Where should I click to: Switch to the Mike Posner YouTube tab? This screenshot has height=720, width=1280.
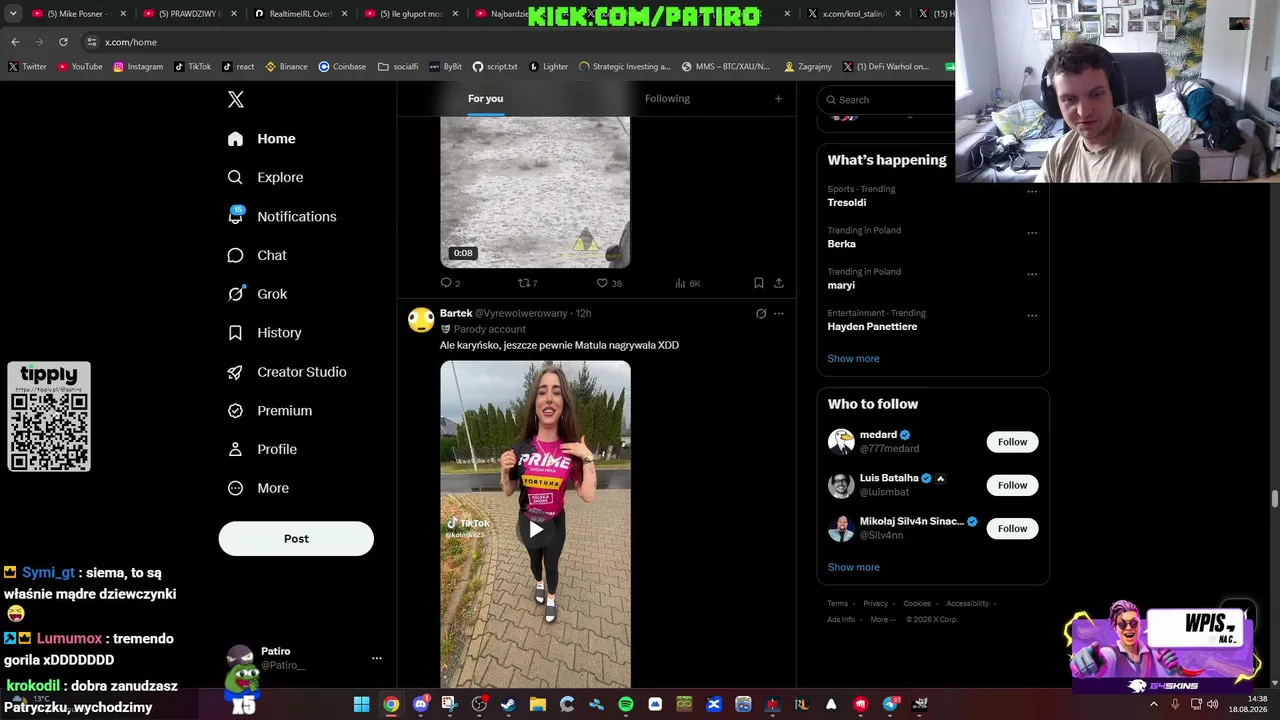coord(75,14)
